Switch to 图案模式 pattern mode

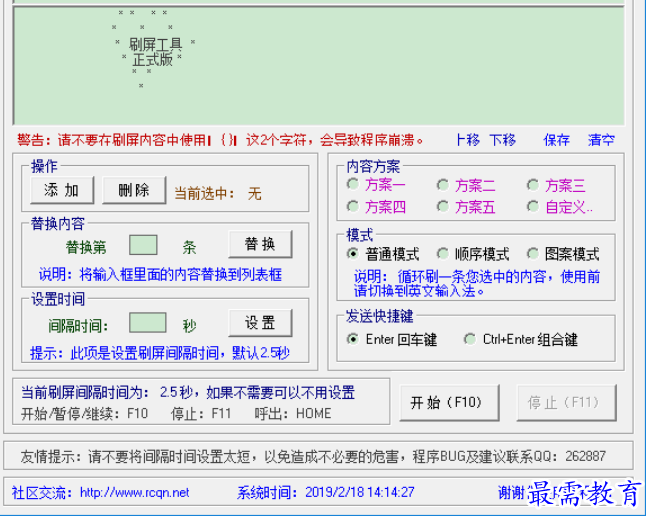pyautogui.click(x=533, y=254)
